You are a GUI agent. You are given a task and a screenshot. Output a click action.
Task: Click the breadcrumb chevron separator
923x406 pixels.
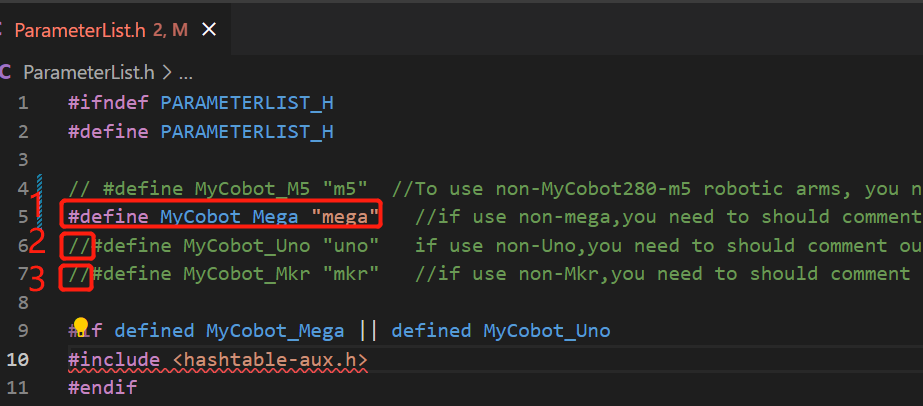pos(166,72)
